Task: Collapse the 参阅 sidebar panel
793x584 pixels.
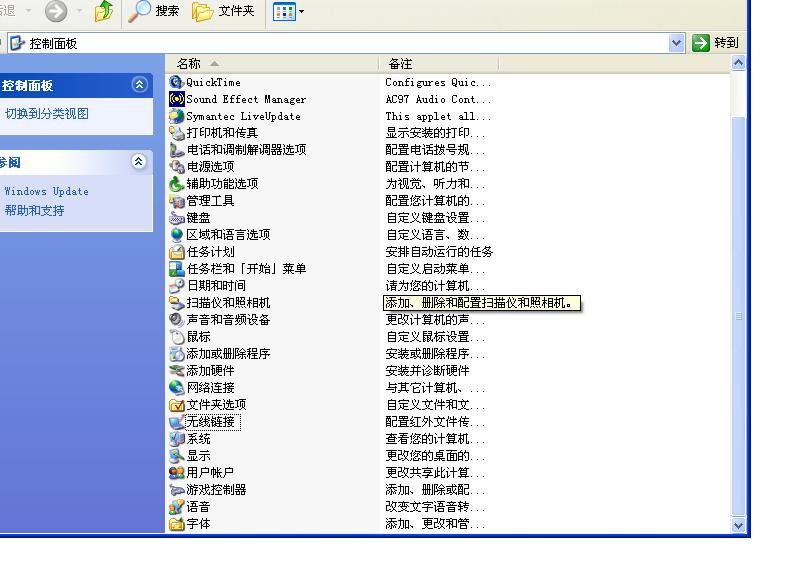Action: click(139, 161)
